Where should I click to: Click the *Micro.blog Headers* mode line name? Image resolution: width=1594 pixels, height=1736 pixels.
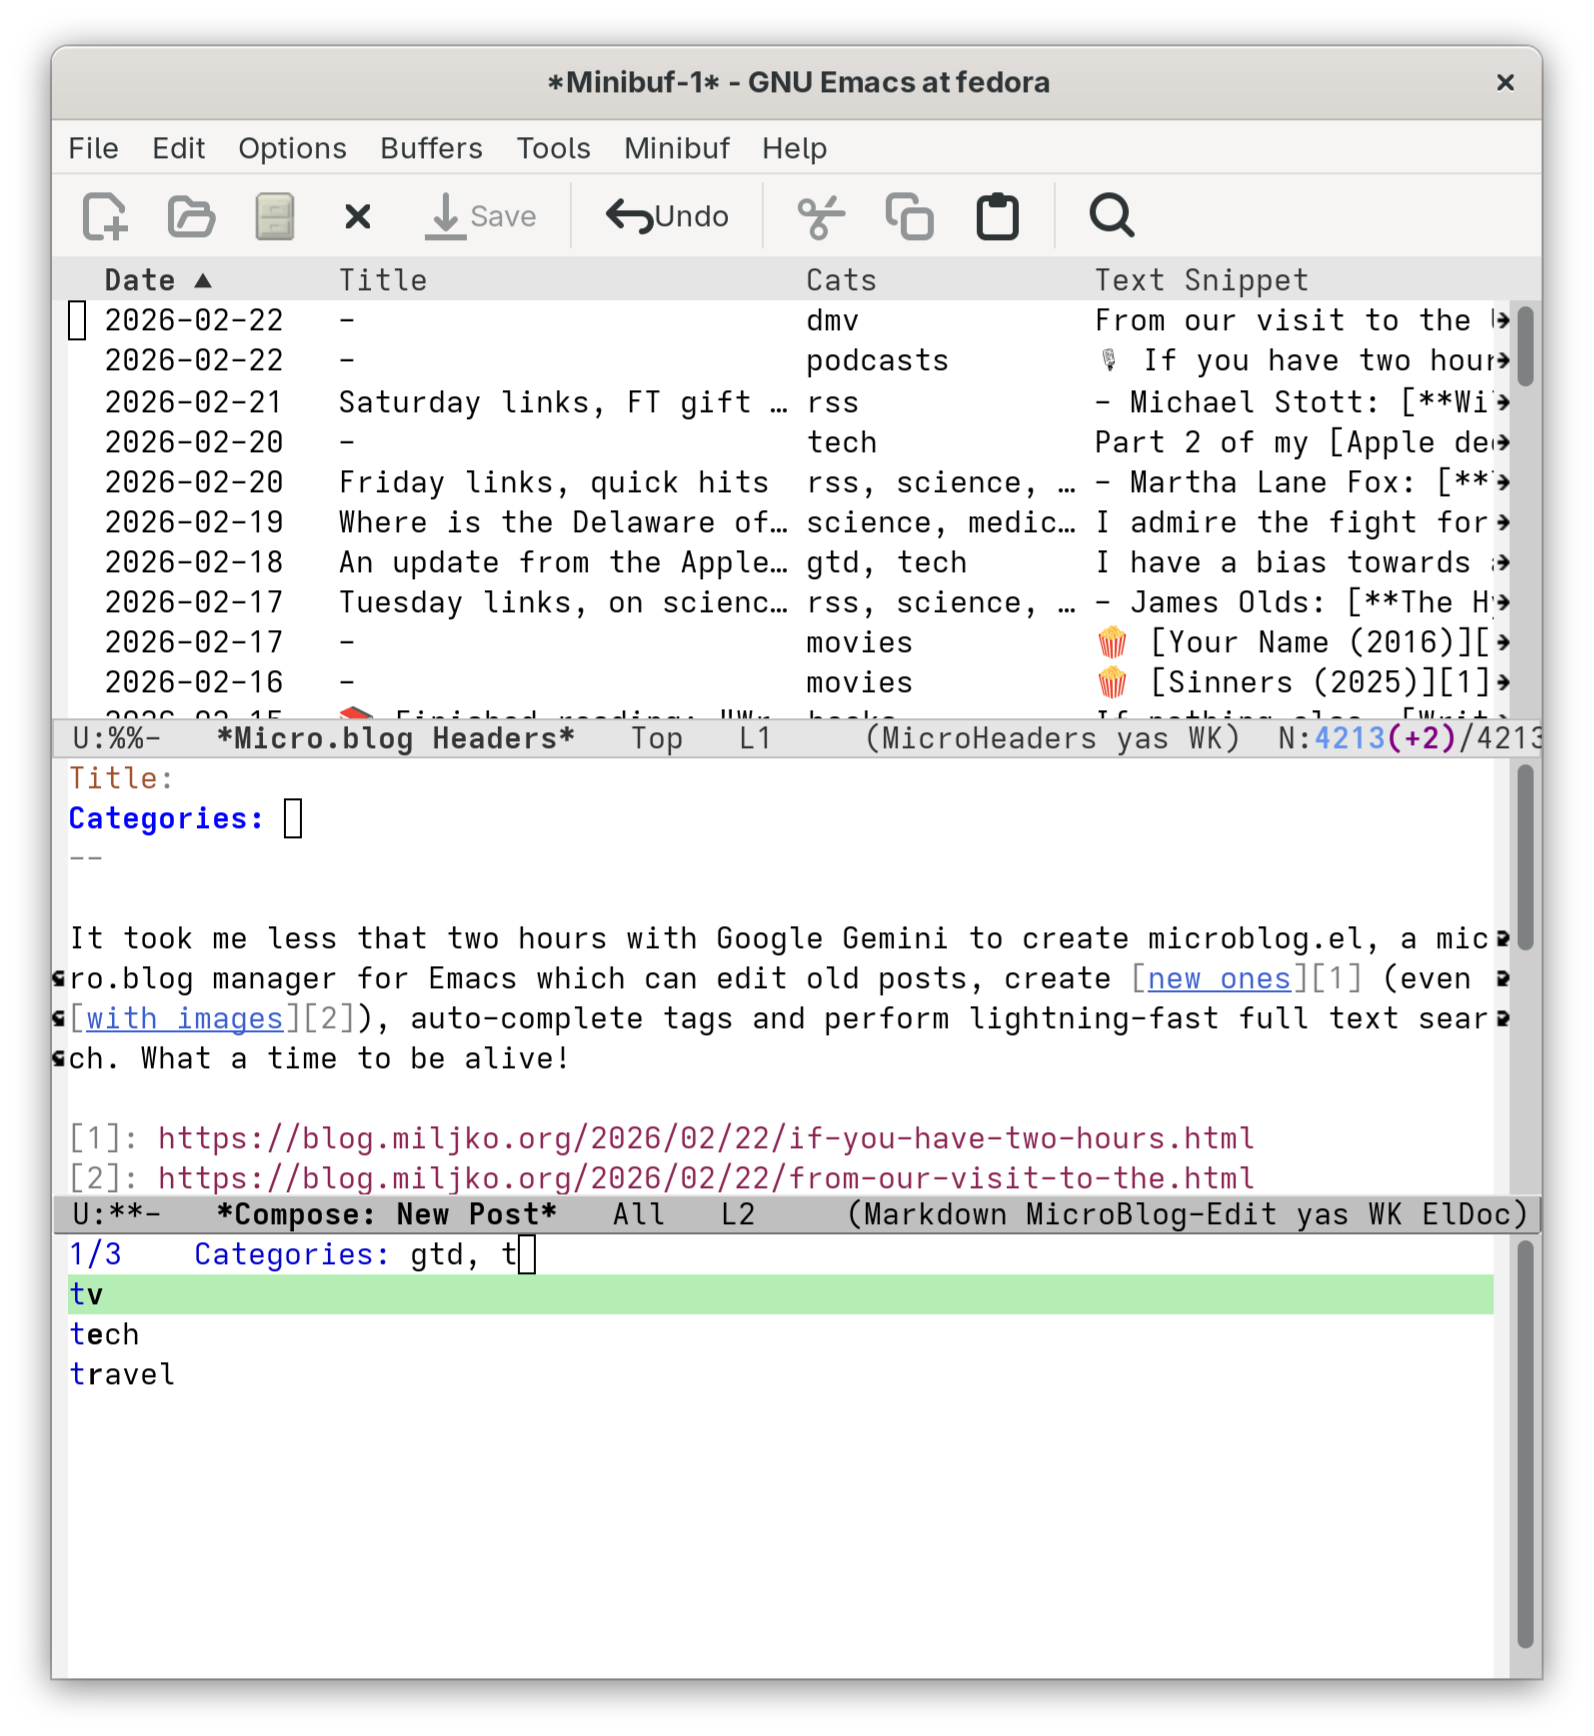[396, 738]
